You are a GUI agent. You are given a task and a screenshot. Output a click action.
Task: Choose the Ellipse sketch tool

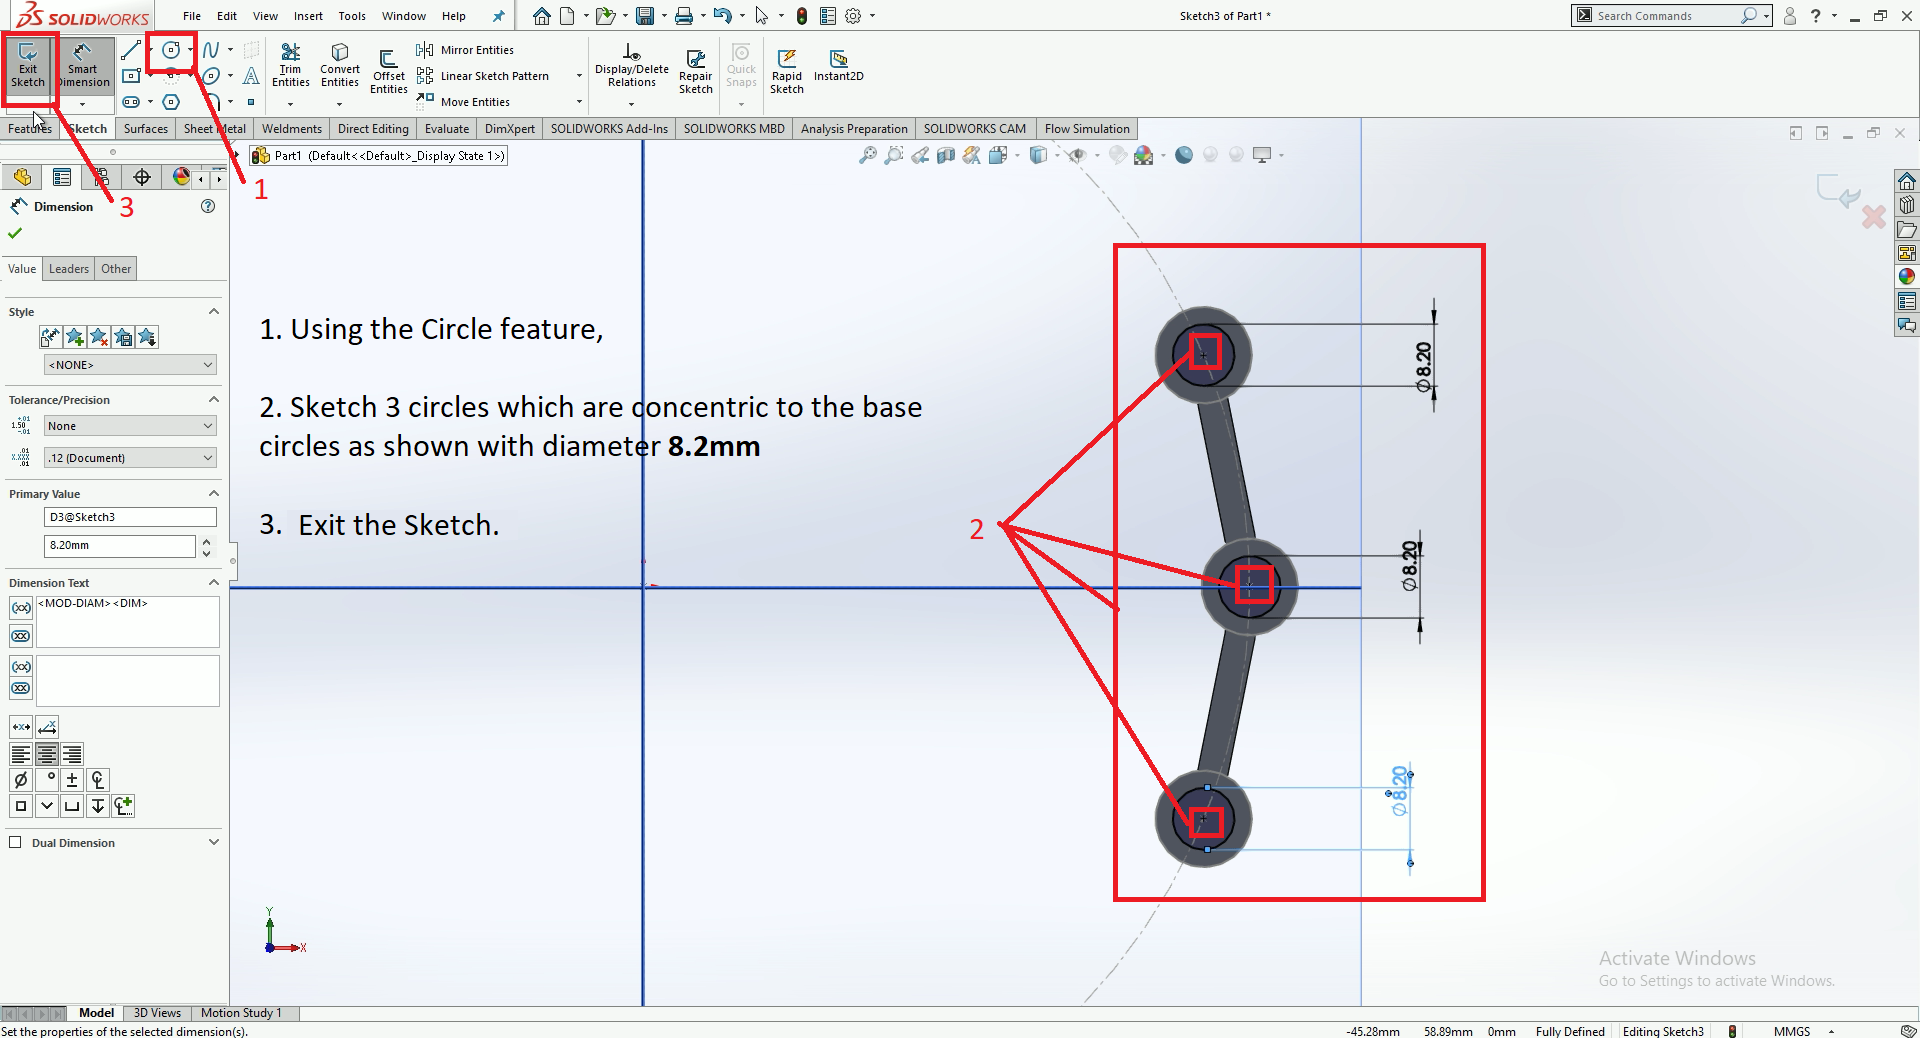click(x=211, y=76)
